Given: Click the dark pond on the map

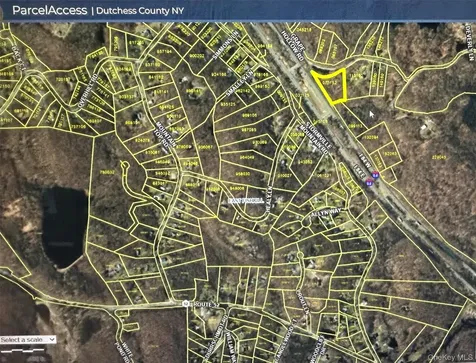Looking at the screenshot, I should (64, 227).
